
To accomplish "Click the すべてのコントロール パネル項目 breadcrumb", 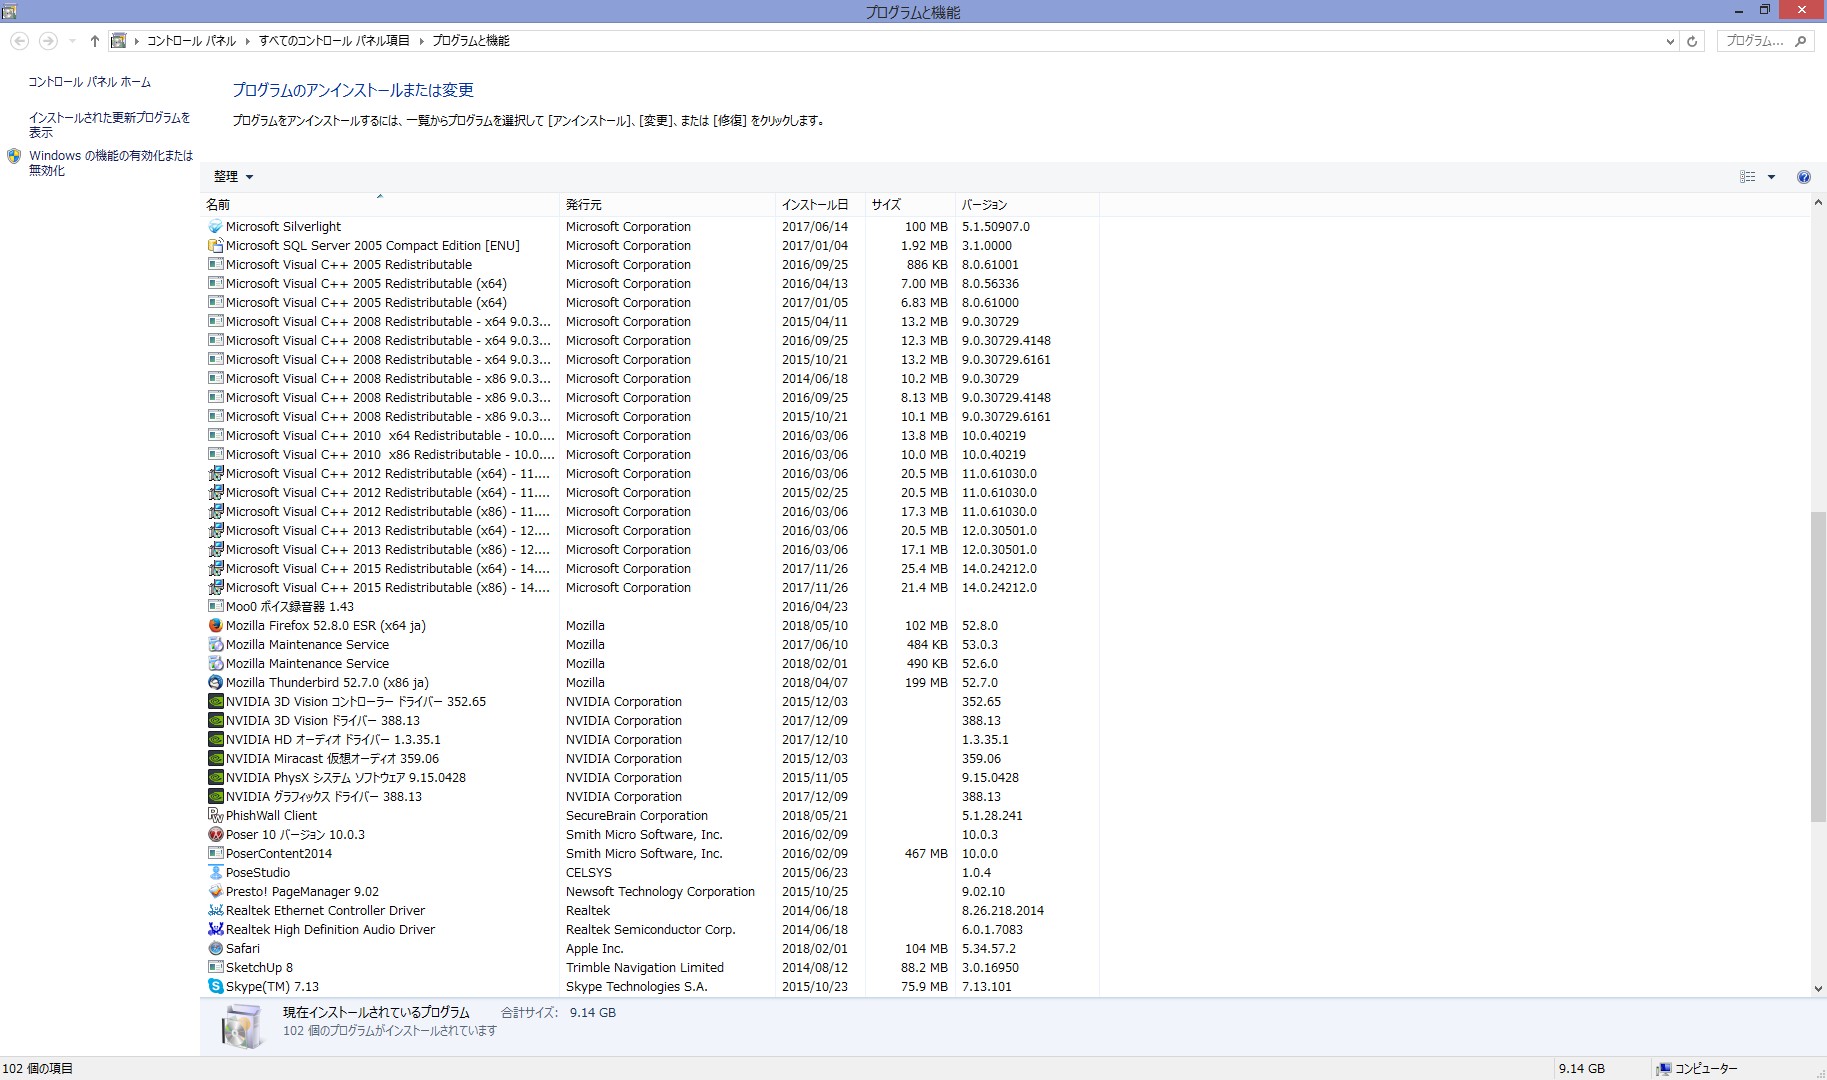I will (334, 41).
